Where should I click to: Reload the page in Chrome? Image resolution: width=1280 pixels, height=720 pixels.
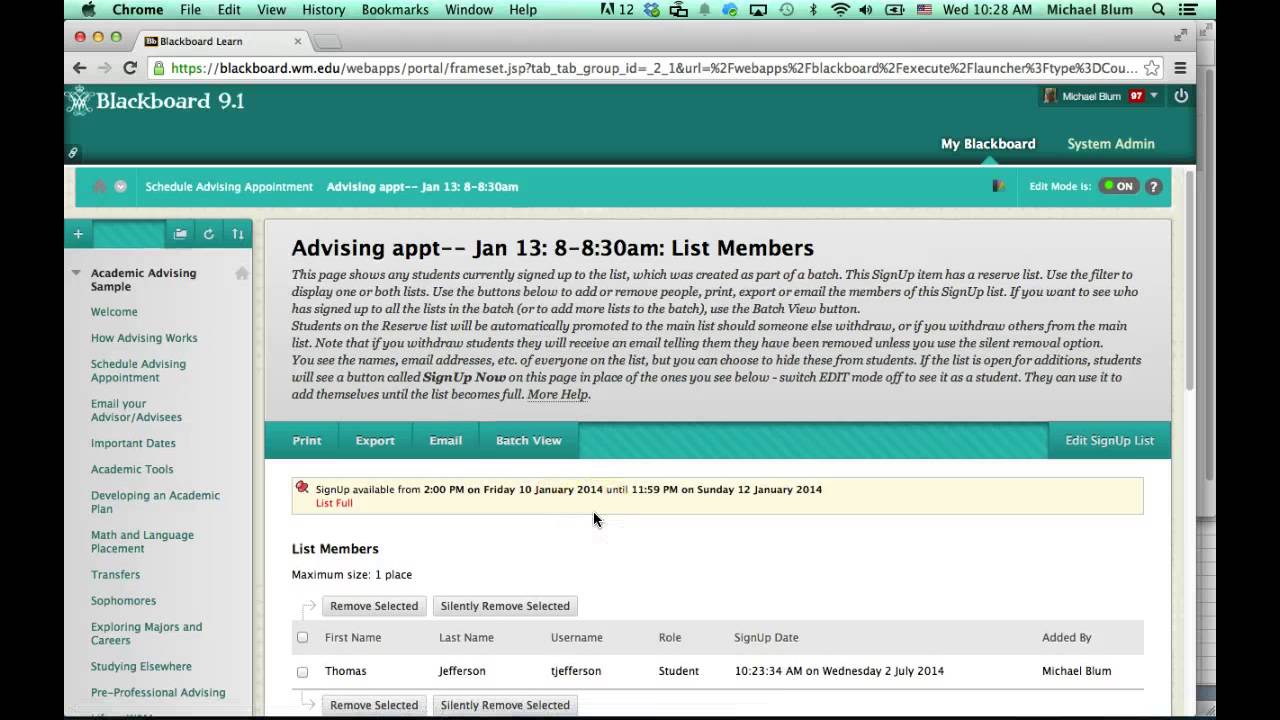pos(129,68)
